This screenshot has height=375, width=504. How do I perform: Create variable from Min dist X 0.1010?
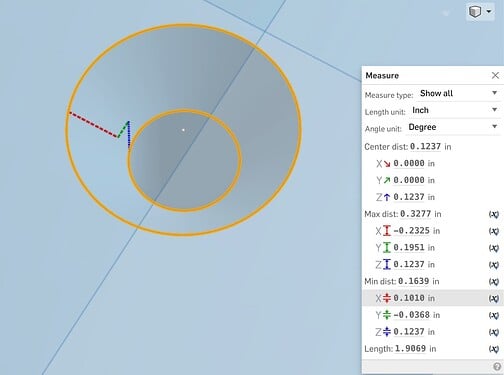[x=494, y=298]
